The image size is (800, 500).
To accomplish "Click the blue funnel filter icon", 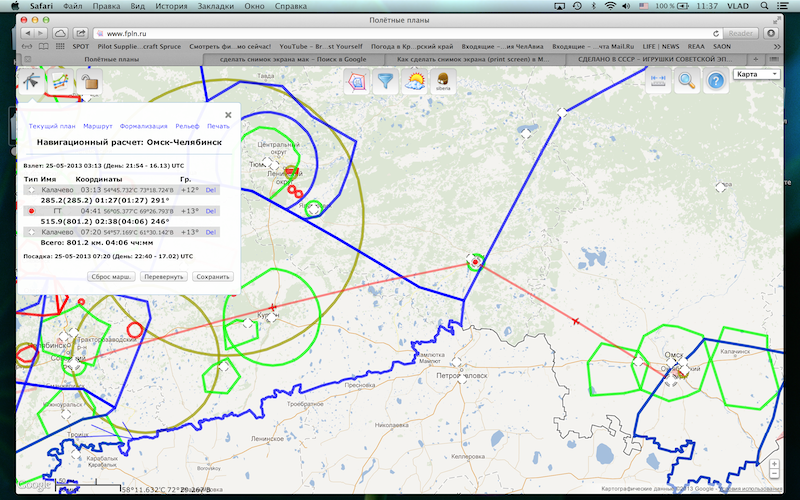I will [x=385, y=82].
